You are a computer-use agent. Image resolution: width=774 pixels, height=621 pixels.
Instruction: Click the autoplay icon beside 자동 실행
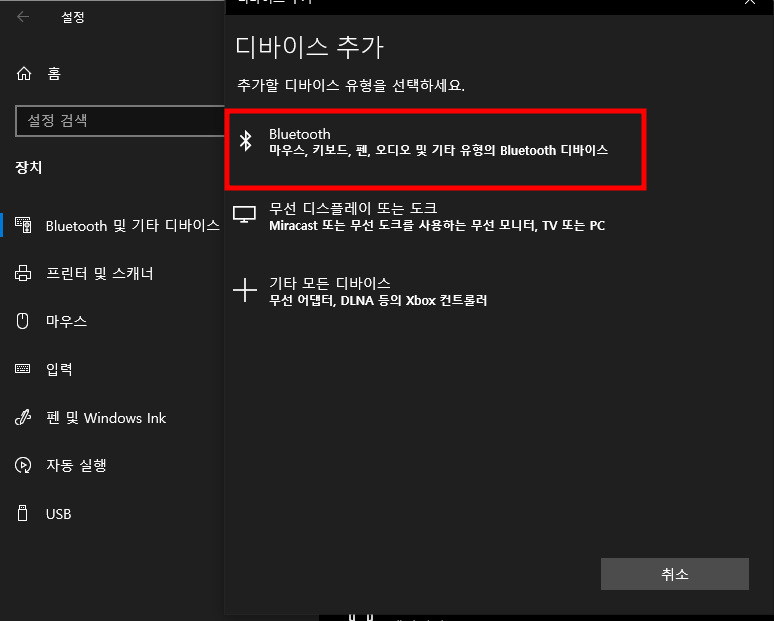[x=23, y=465]
